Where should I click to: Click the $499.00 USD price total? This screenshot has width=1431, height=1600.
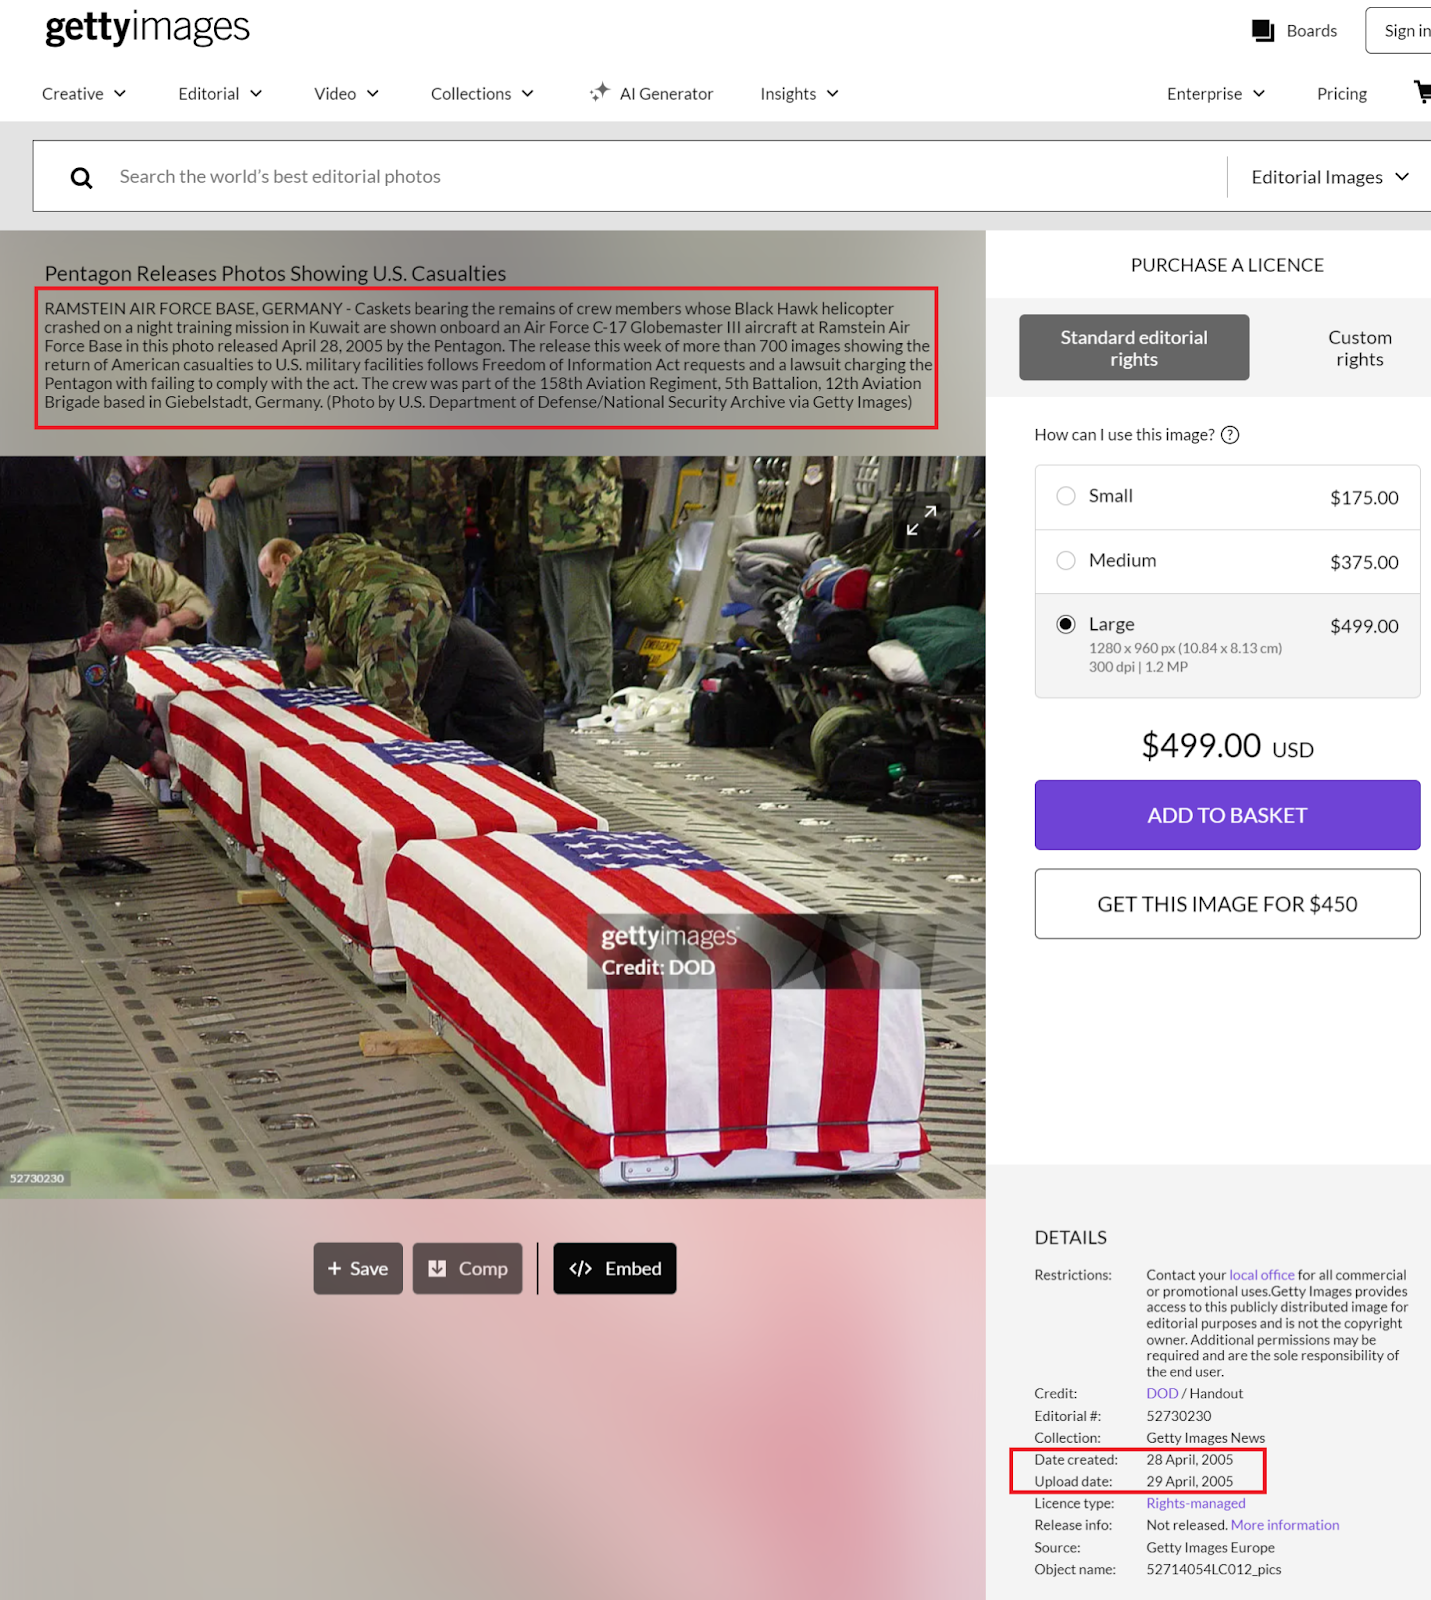(x=1227, y=746)
